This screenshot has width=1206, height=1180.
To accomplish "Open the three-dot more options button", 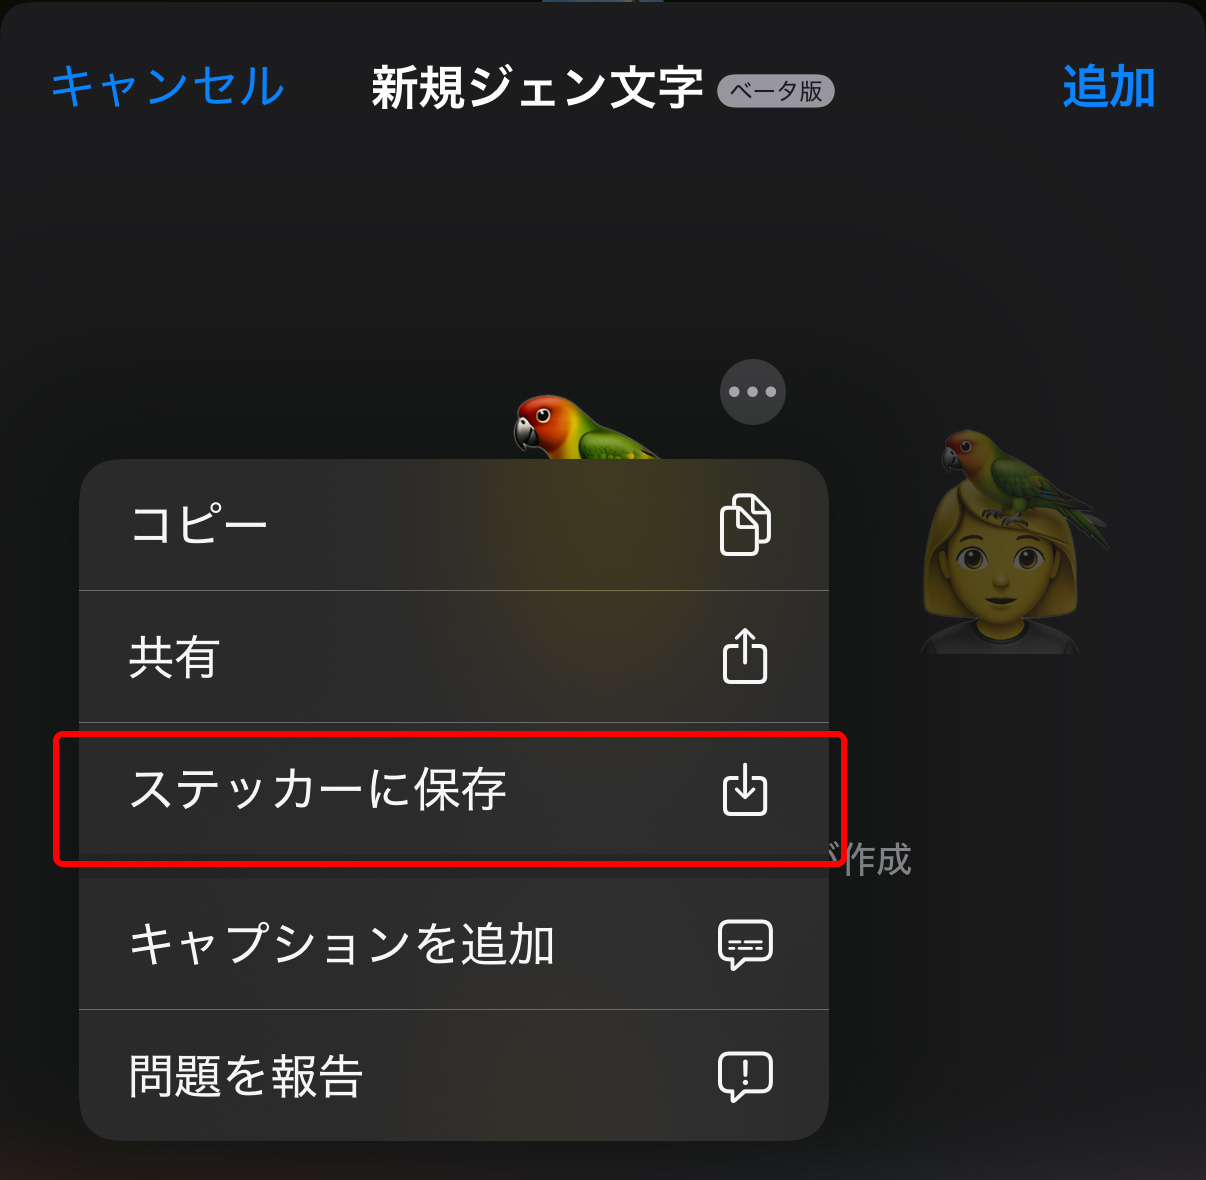I will [753, 392].
